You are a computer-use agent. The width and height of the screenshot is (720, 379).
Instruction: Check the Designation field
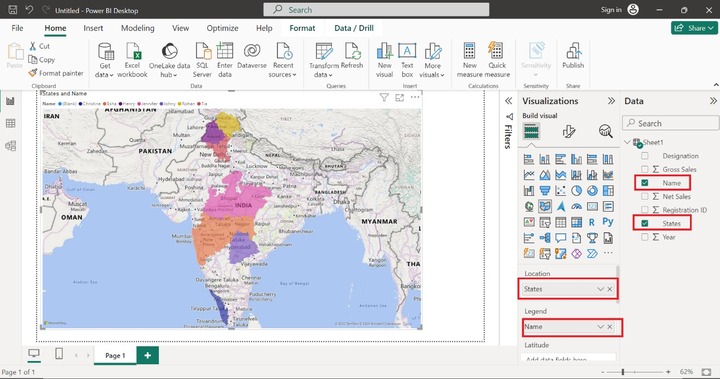click(x=645, y=156)
